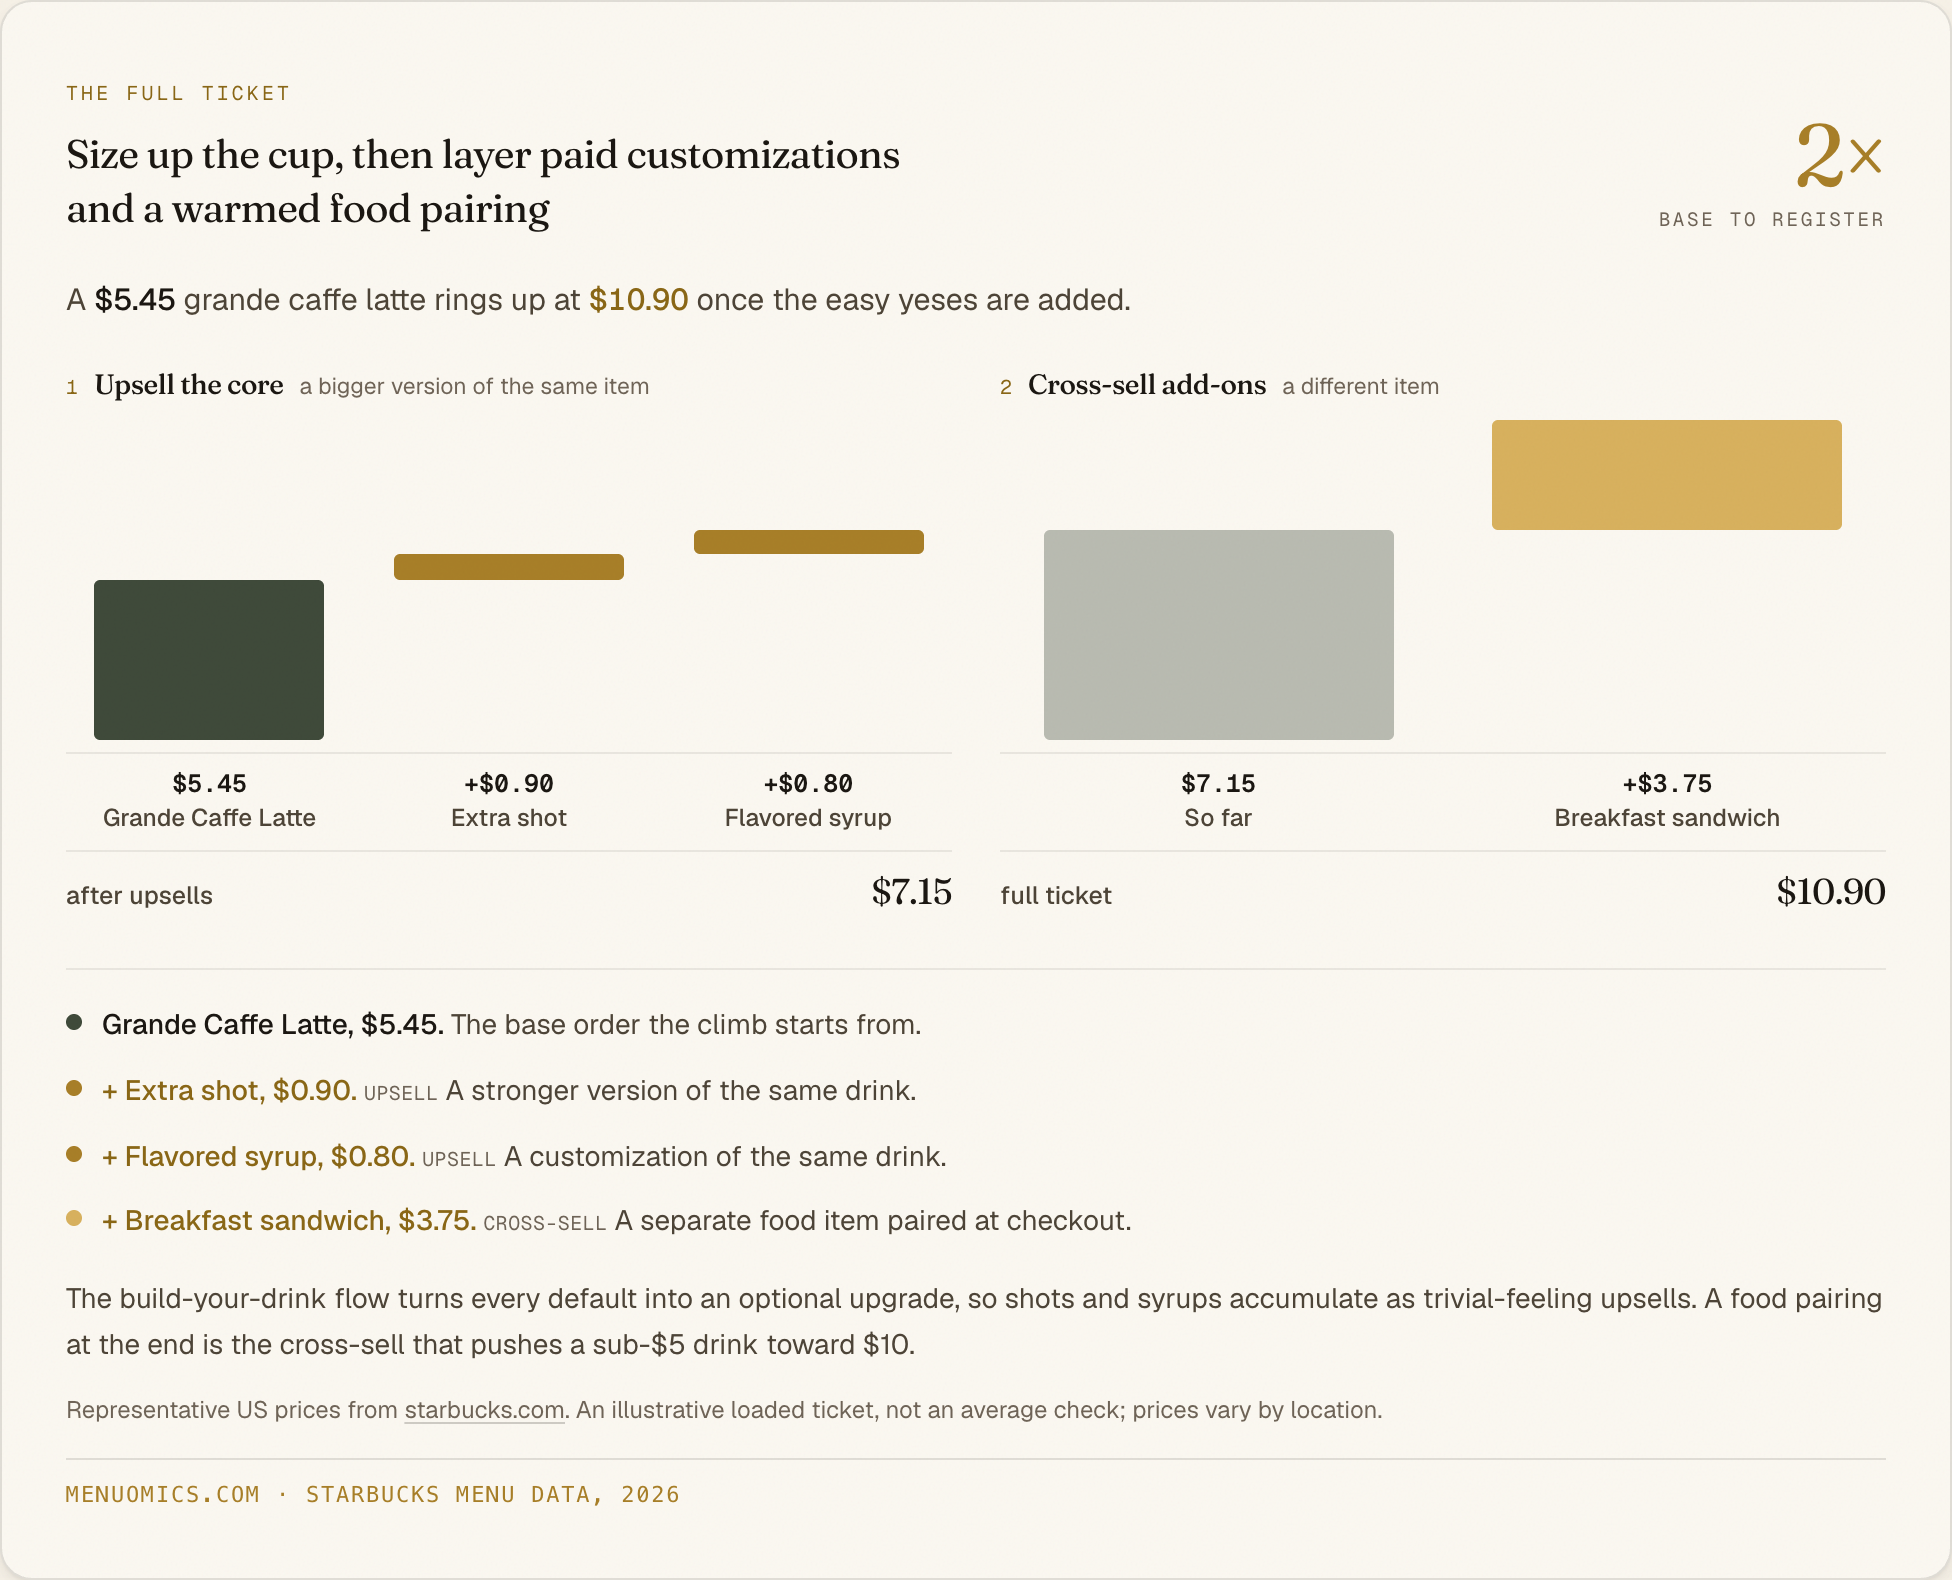
Task: Click THE FULL TICKET header label
Action: click(178, 93)
